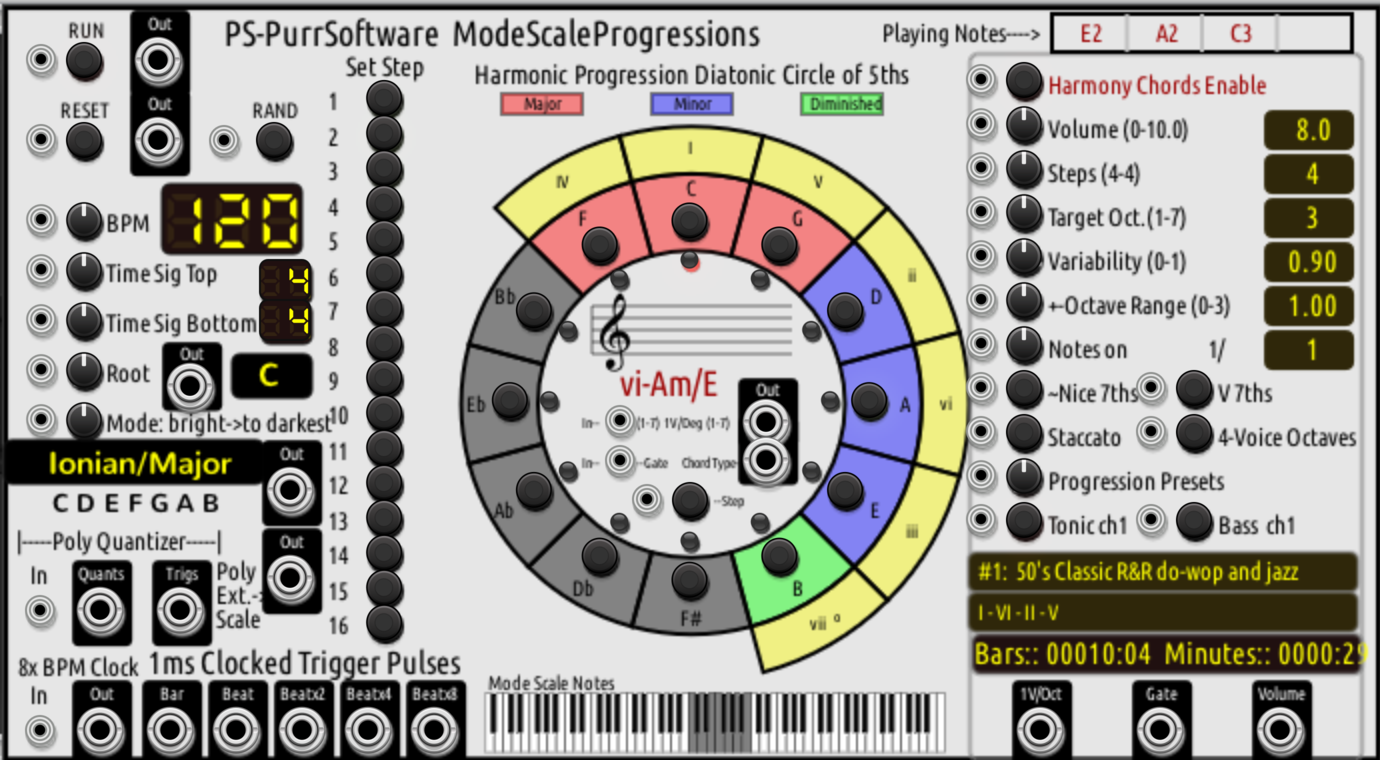Click the RUN button knob
The height and width of the screenshot is (760, 1380).
(x=85, y=62)
